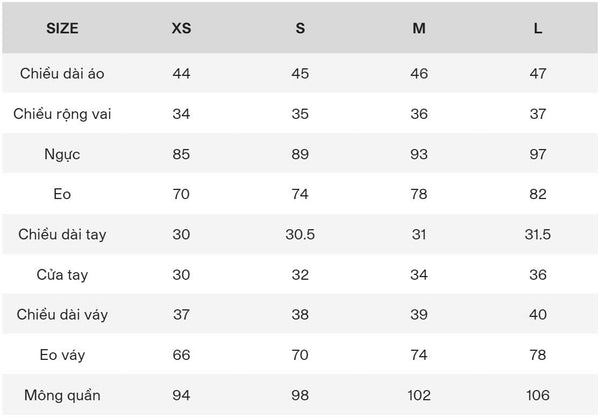Click the L size column header

(538, 28)
